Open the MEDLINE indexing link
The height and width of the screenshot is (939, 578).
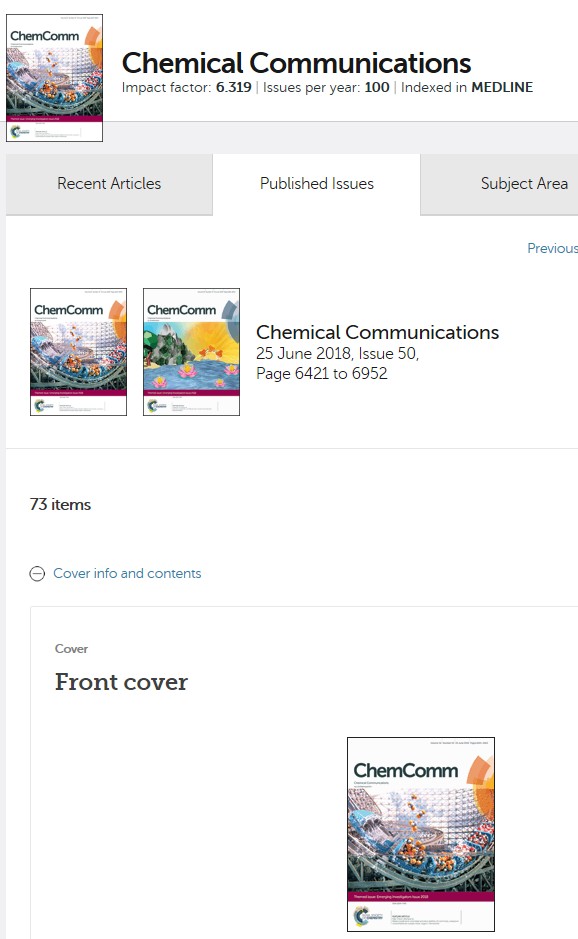502,88
